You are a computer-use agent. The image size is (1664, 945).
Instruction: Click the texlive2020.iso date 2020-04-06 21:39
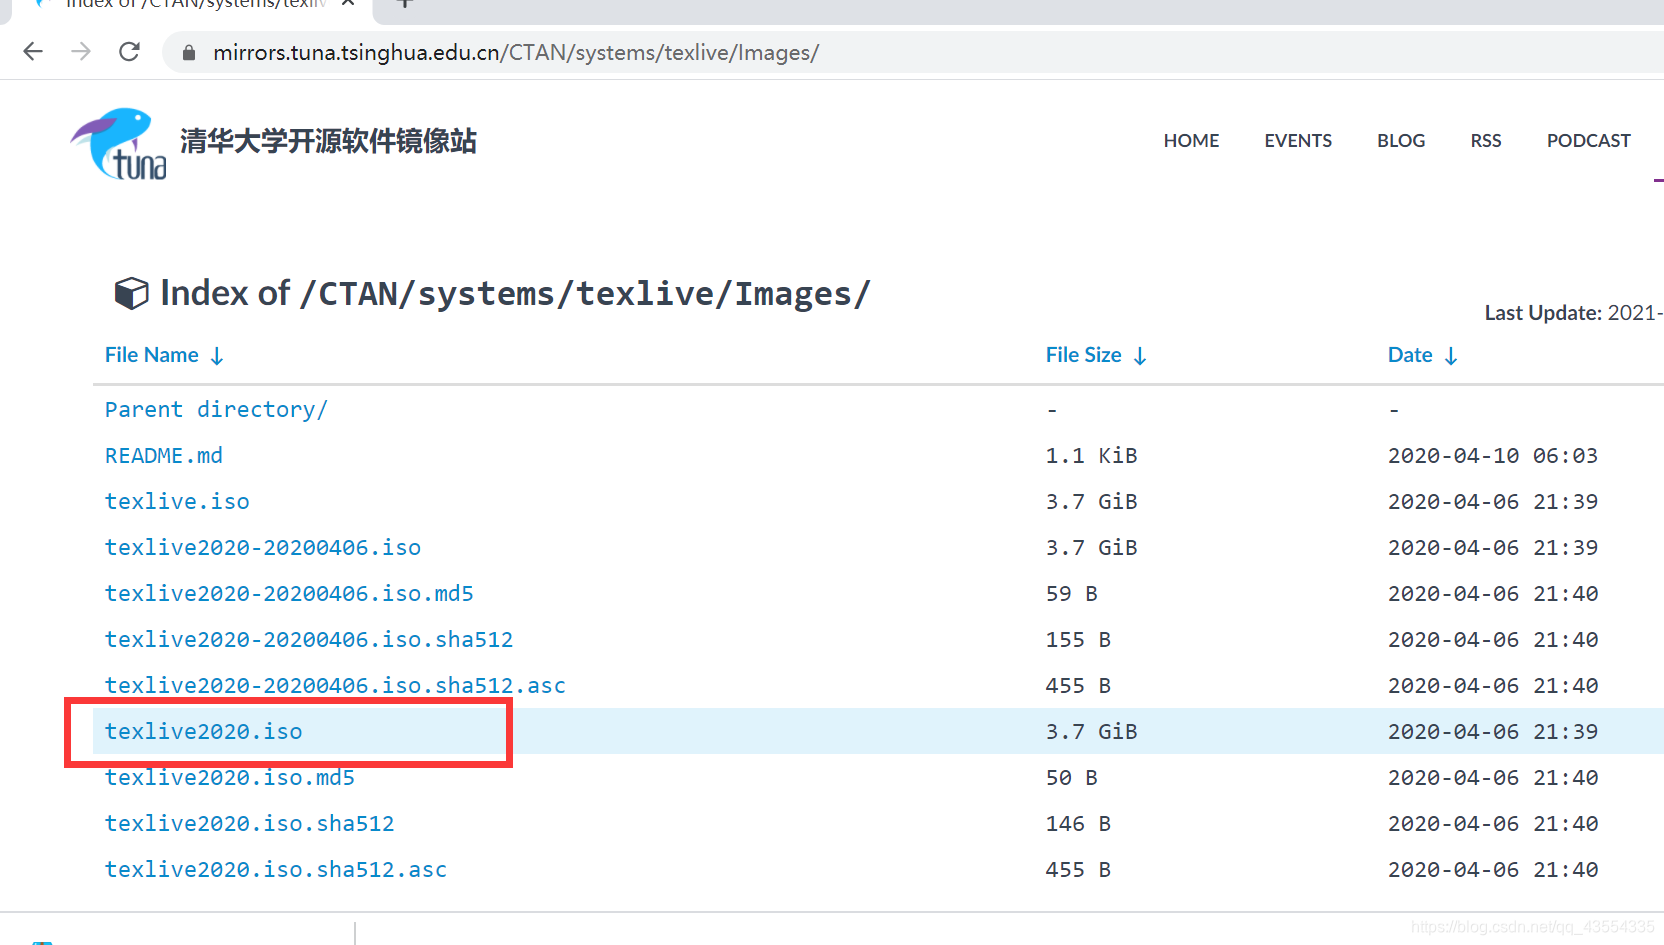1493,732
